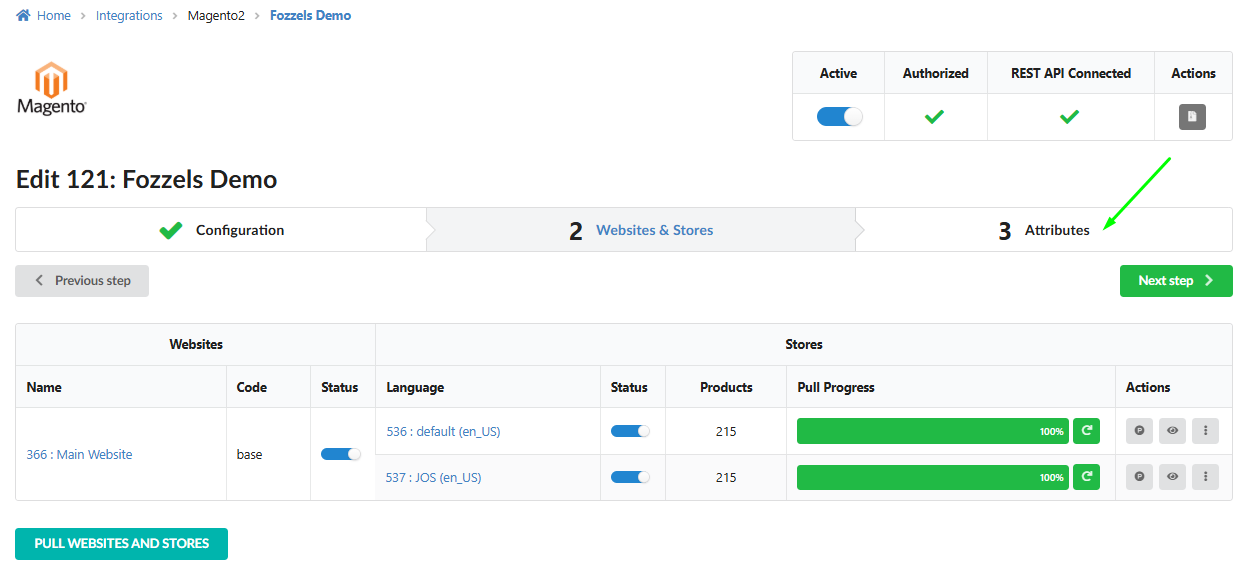The image size is (1247, 575).
Task: Disable the 536 default store status switch
Action: click(630, 431)
